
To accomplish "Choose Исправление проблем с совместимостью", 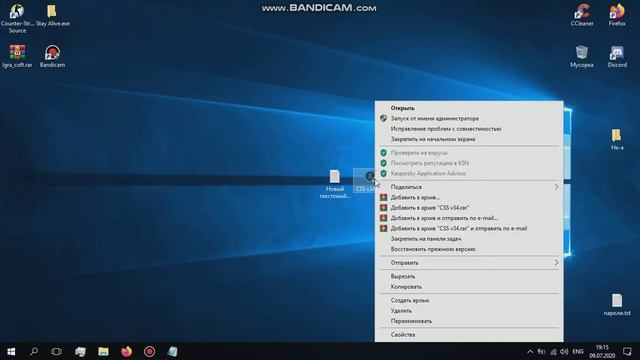I will point(469,129).
